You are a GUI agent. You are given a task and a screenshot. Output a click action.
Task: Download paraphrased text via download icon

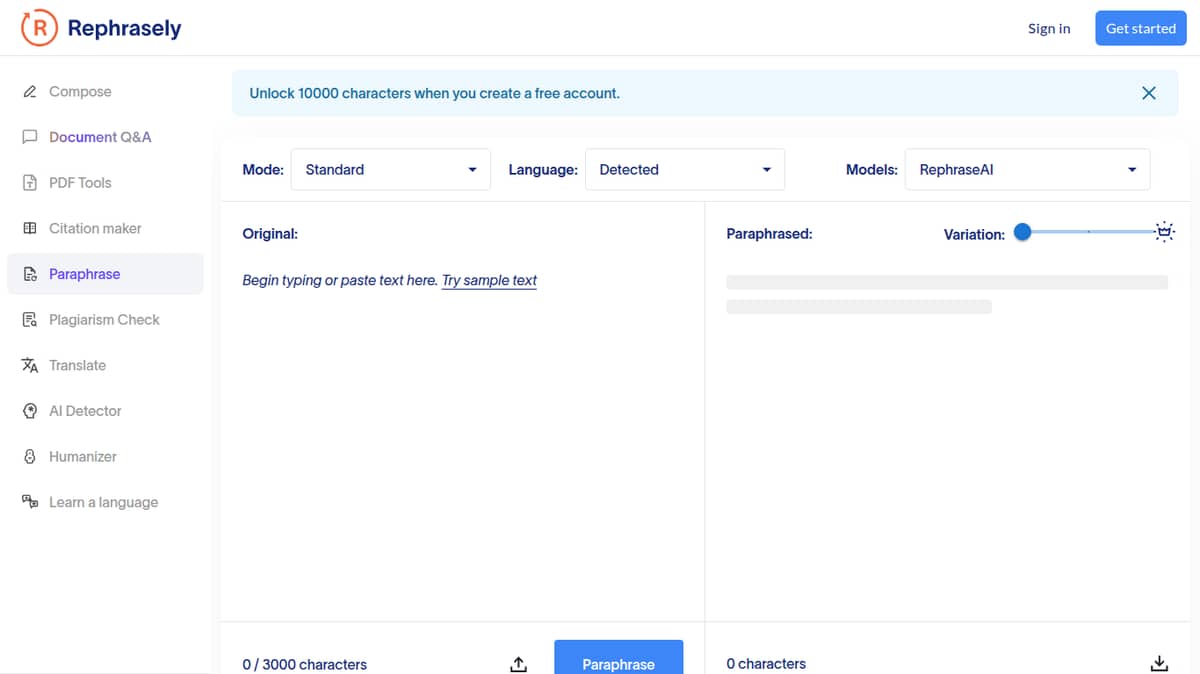(x=1160, y=664)
